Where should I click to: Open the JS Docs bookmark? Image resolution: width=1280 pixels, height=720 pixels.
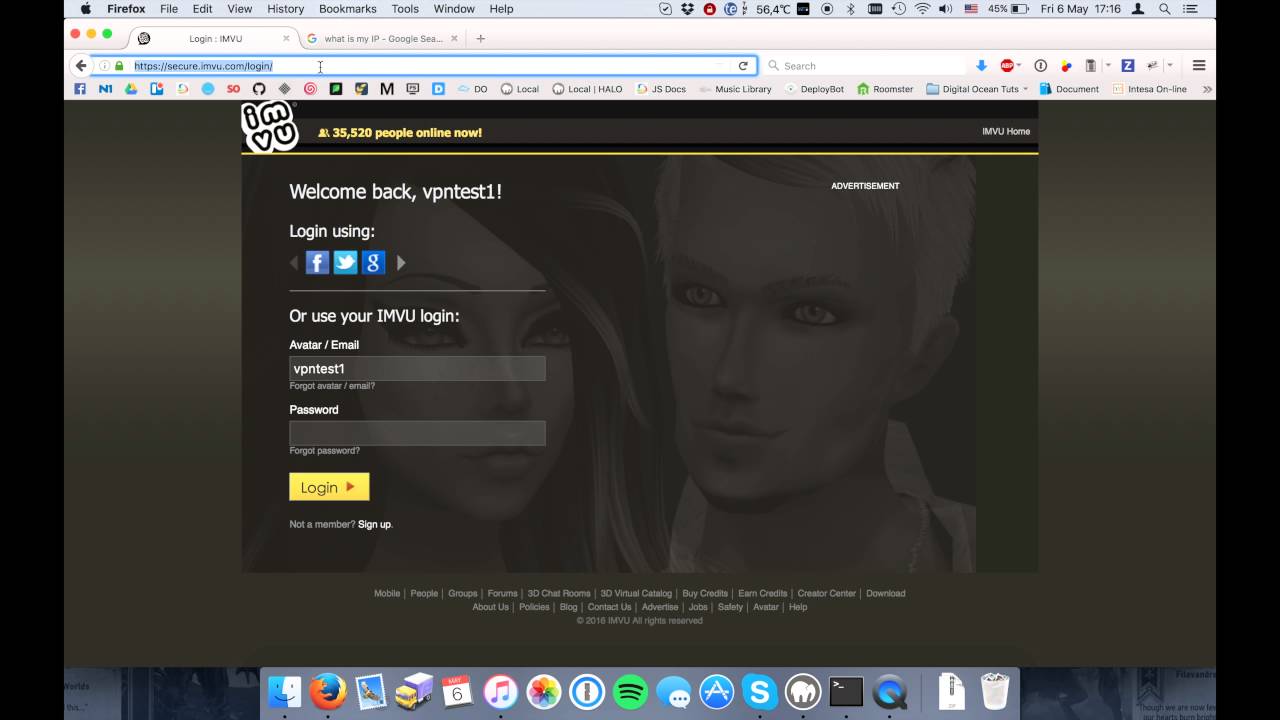(x=661, y=89)
